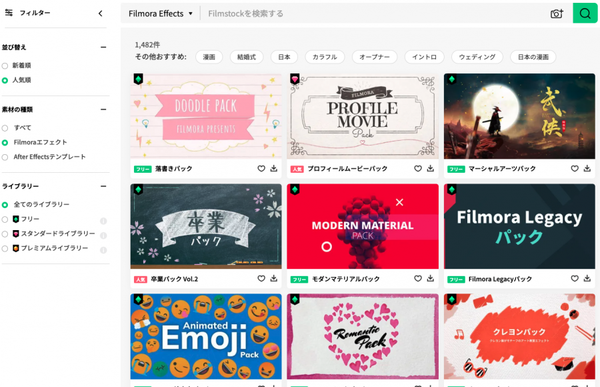Screen dimensions: 600x387
Task: Click the イントロ suggestion tag
Action: point(424,57)
